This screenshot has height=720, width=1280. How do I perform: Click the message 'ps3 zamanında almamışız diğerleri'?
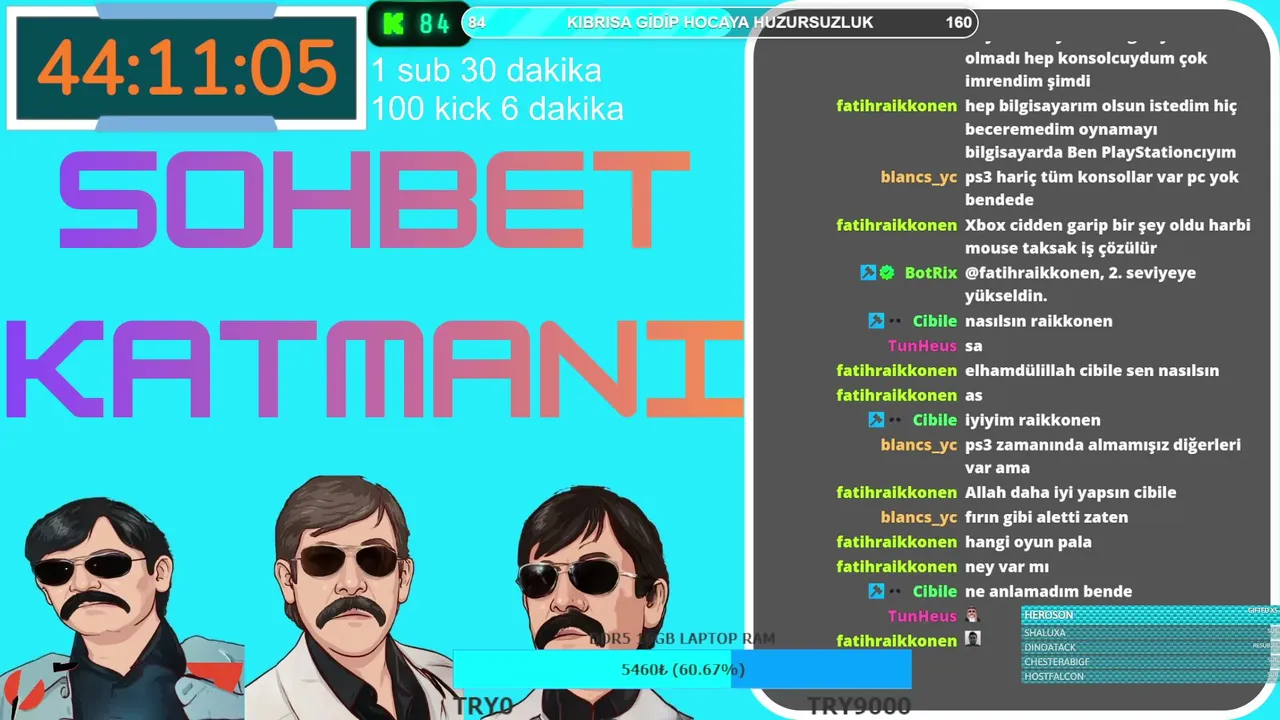1103,456
